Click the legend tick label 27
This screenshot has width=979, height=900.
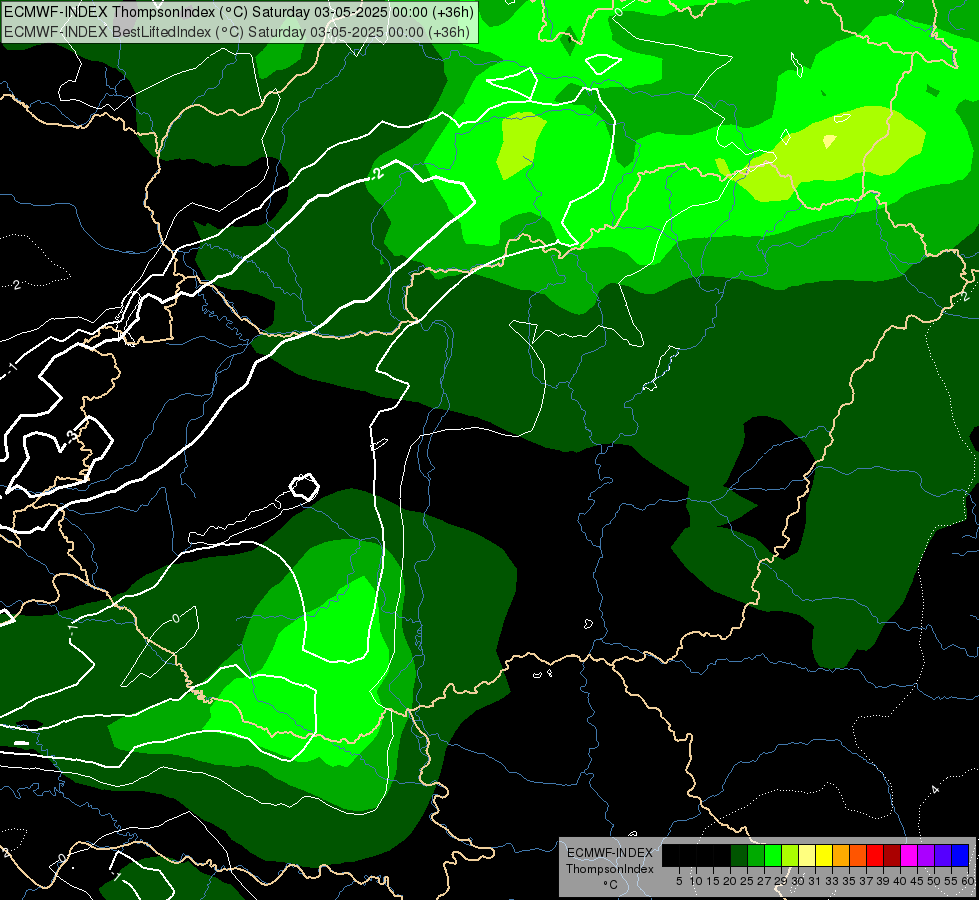pos(764,881)
